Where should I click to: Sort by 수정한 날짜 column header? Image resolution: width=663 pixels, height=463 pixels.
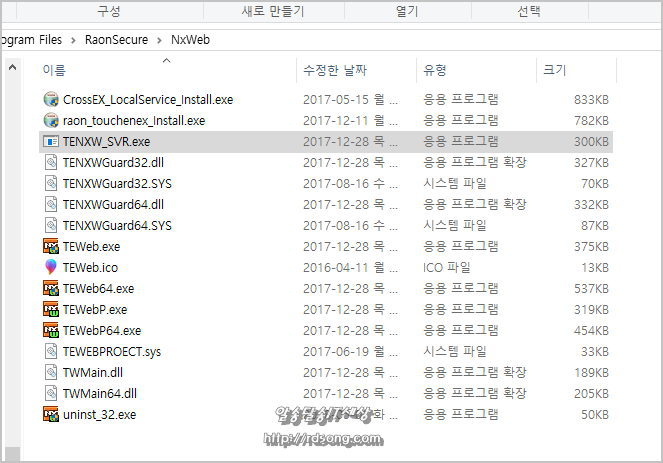[334, 71]
